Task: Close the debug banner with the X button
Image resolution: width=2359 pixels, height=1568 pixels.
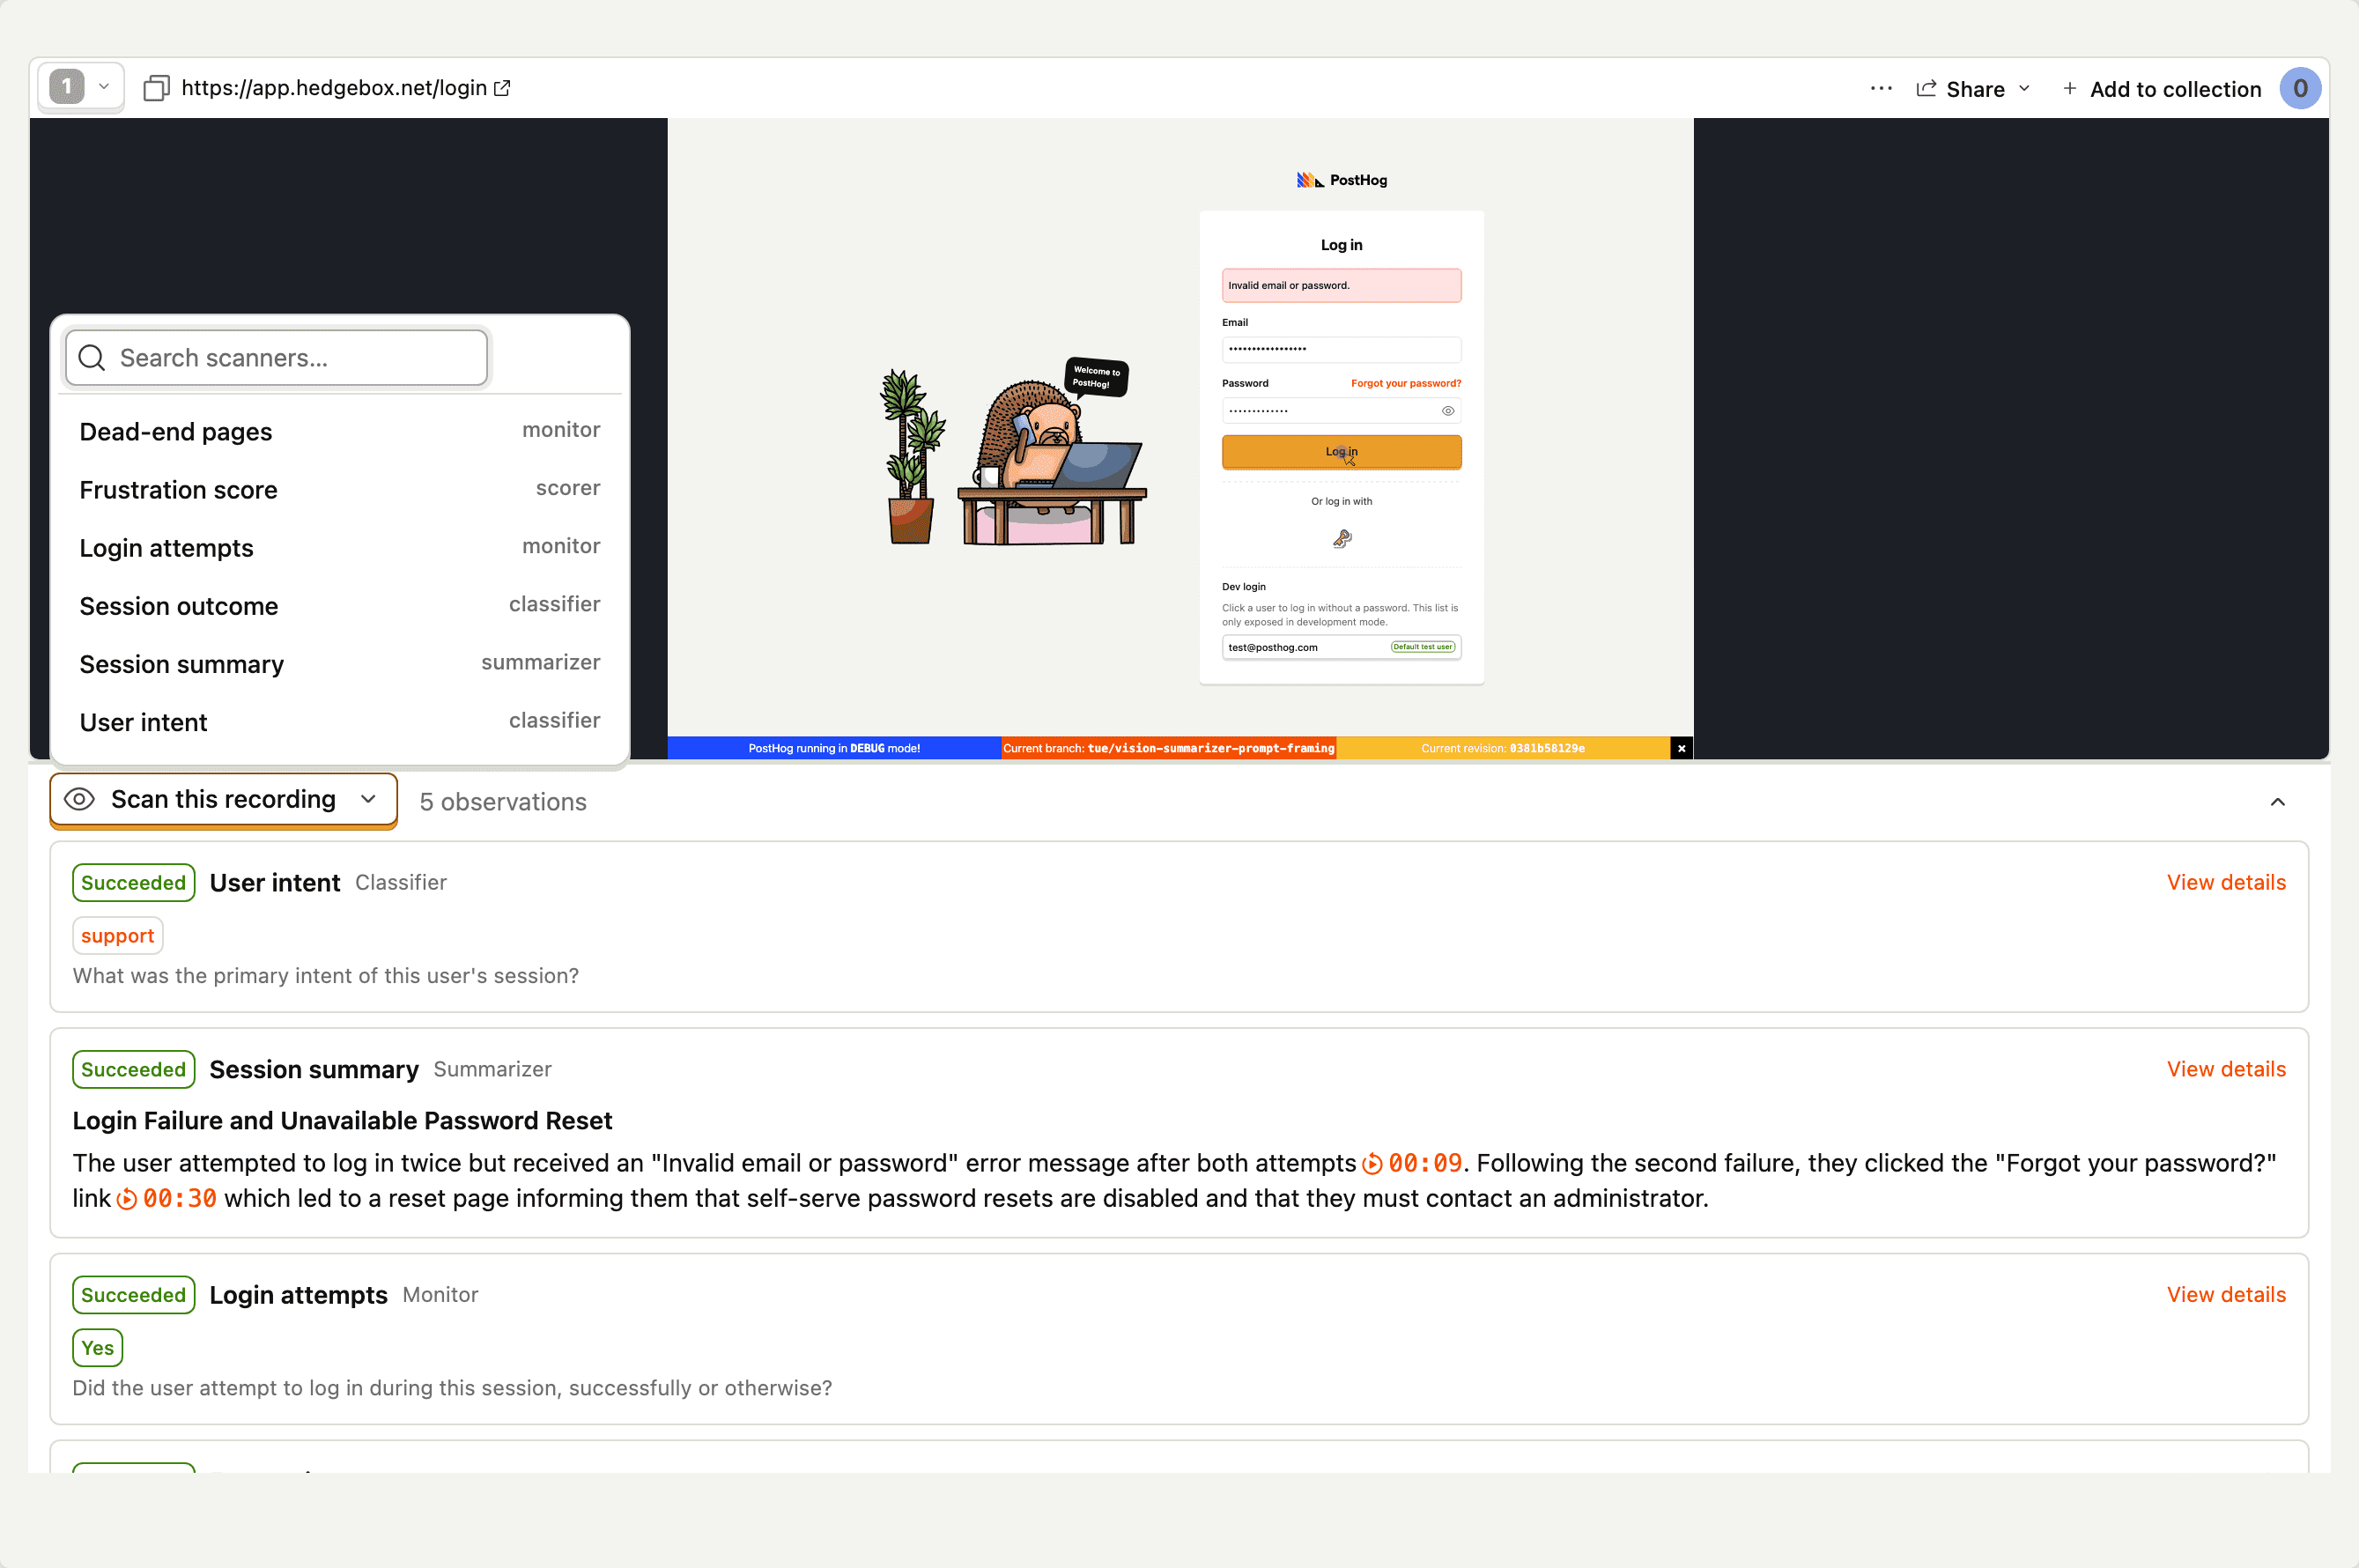Action: (x=1681, y=748)
